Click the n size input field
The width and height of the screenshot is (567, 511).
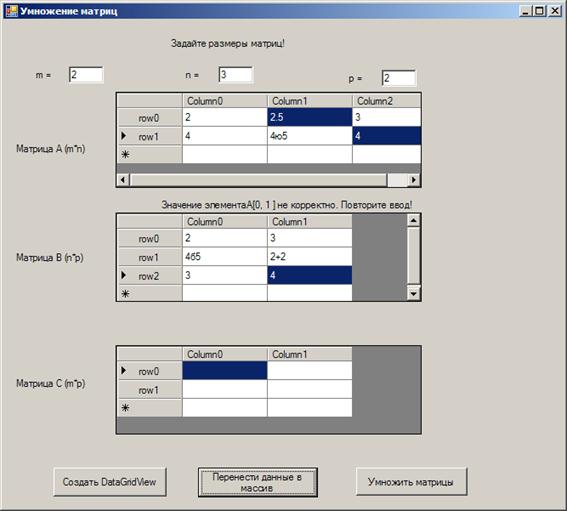[235, 75]
